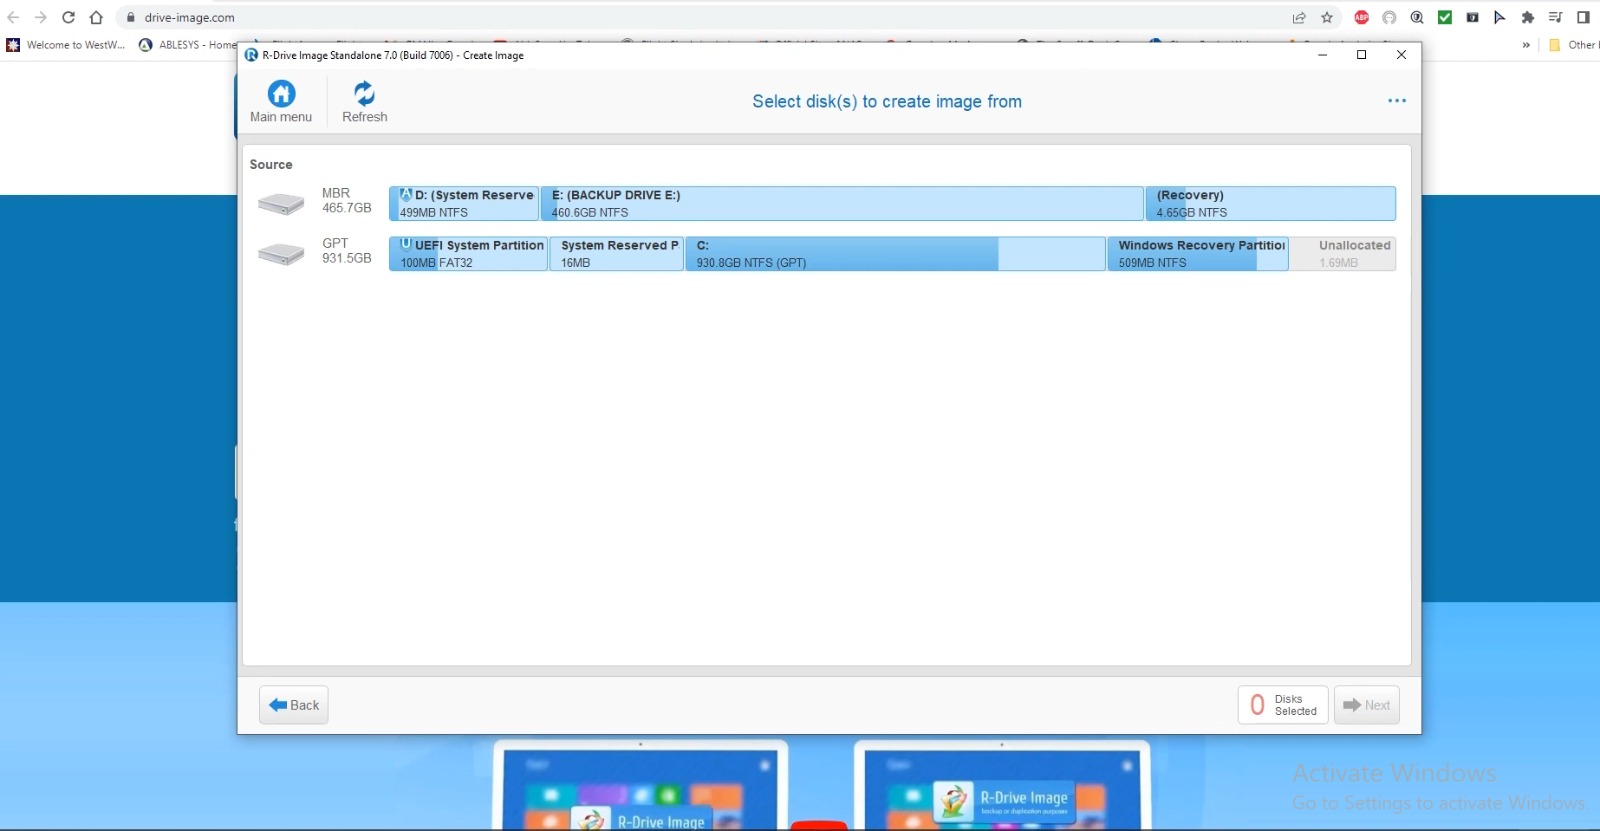
Task: Select D: (System Reserved) 499MB partition
Action: pyautogui.click(x=464, y=203)
